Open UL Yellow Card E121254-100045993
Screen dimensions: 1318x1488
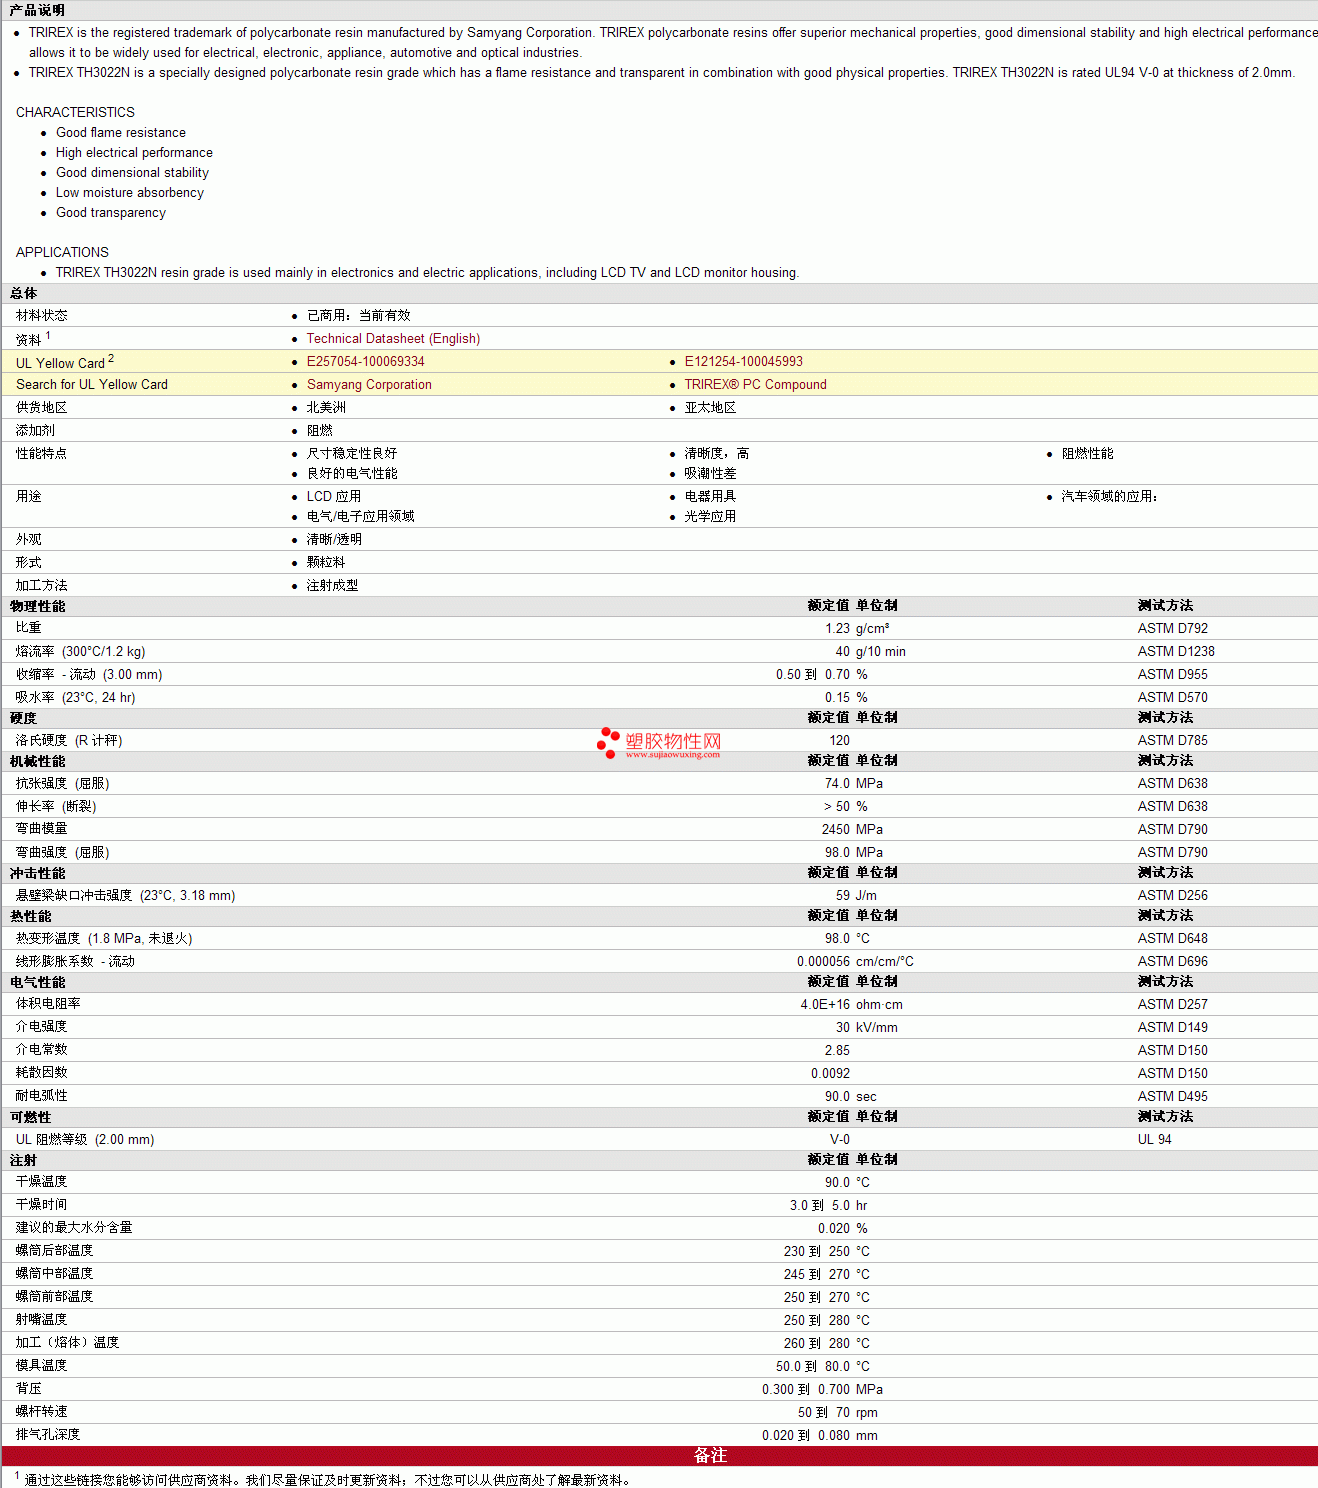tap(744, 362)
